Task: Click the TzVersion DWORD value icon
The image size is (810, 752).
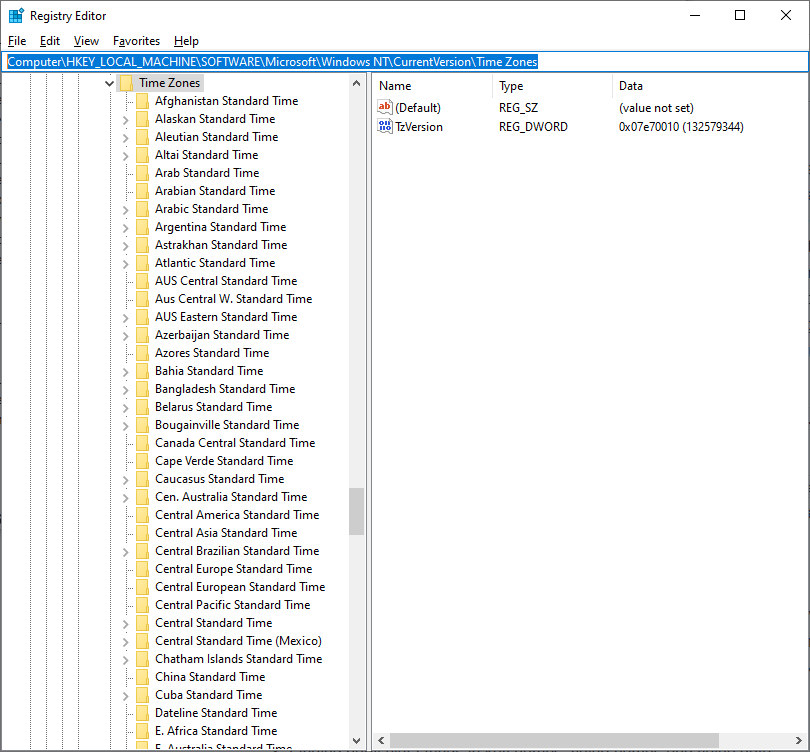Action: point(385,127)
